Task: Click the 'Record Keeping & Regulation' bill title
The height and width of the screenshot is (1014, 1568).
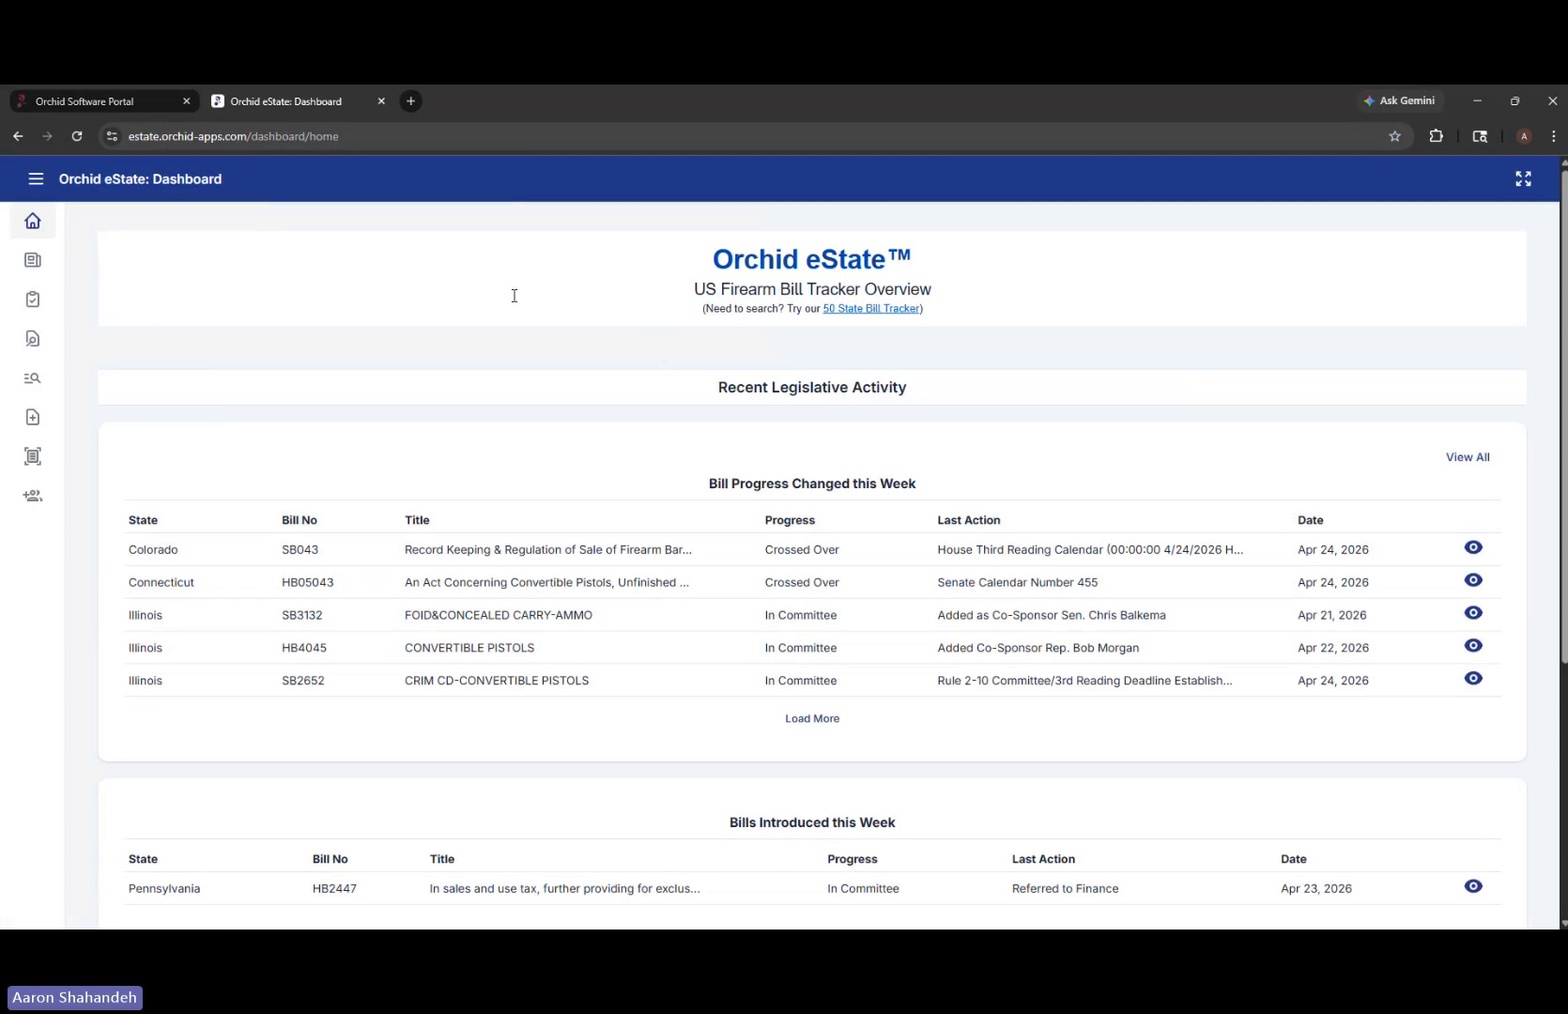Action: click(548, 550)
